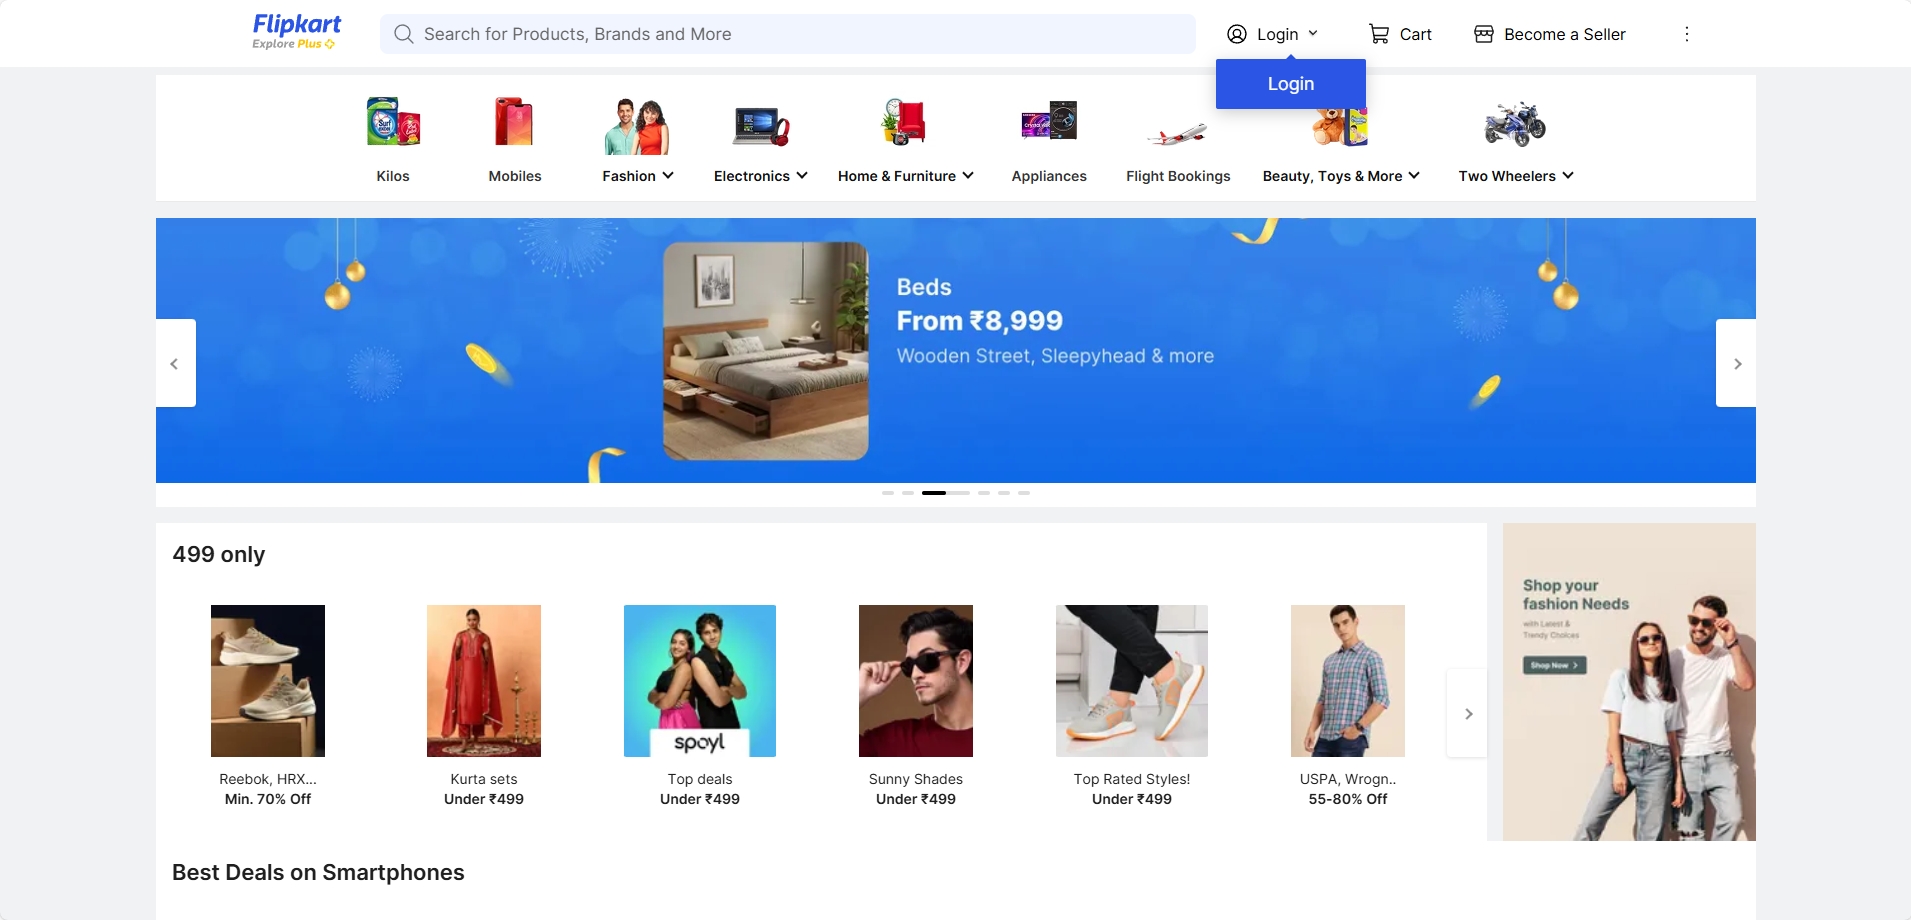The image size is (1911, 920).
Task: Focus the product search field
Action: point(788,34)
